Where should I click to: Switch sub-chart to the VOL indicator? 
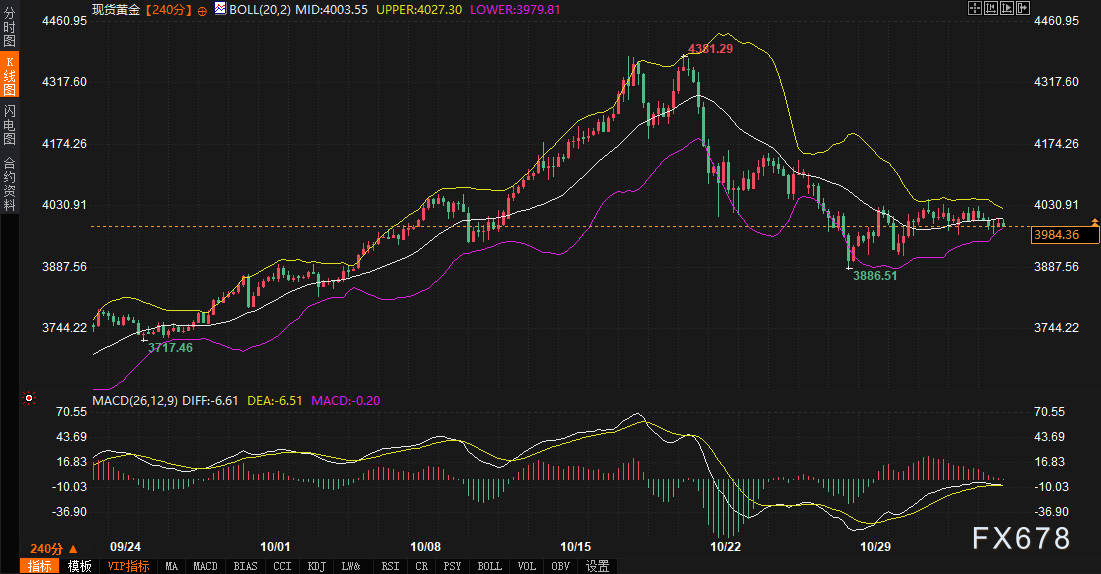(x=527, y=566)
